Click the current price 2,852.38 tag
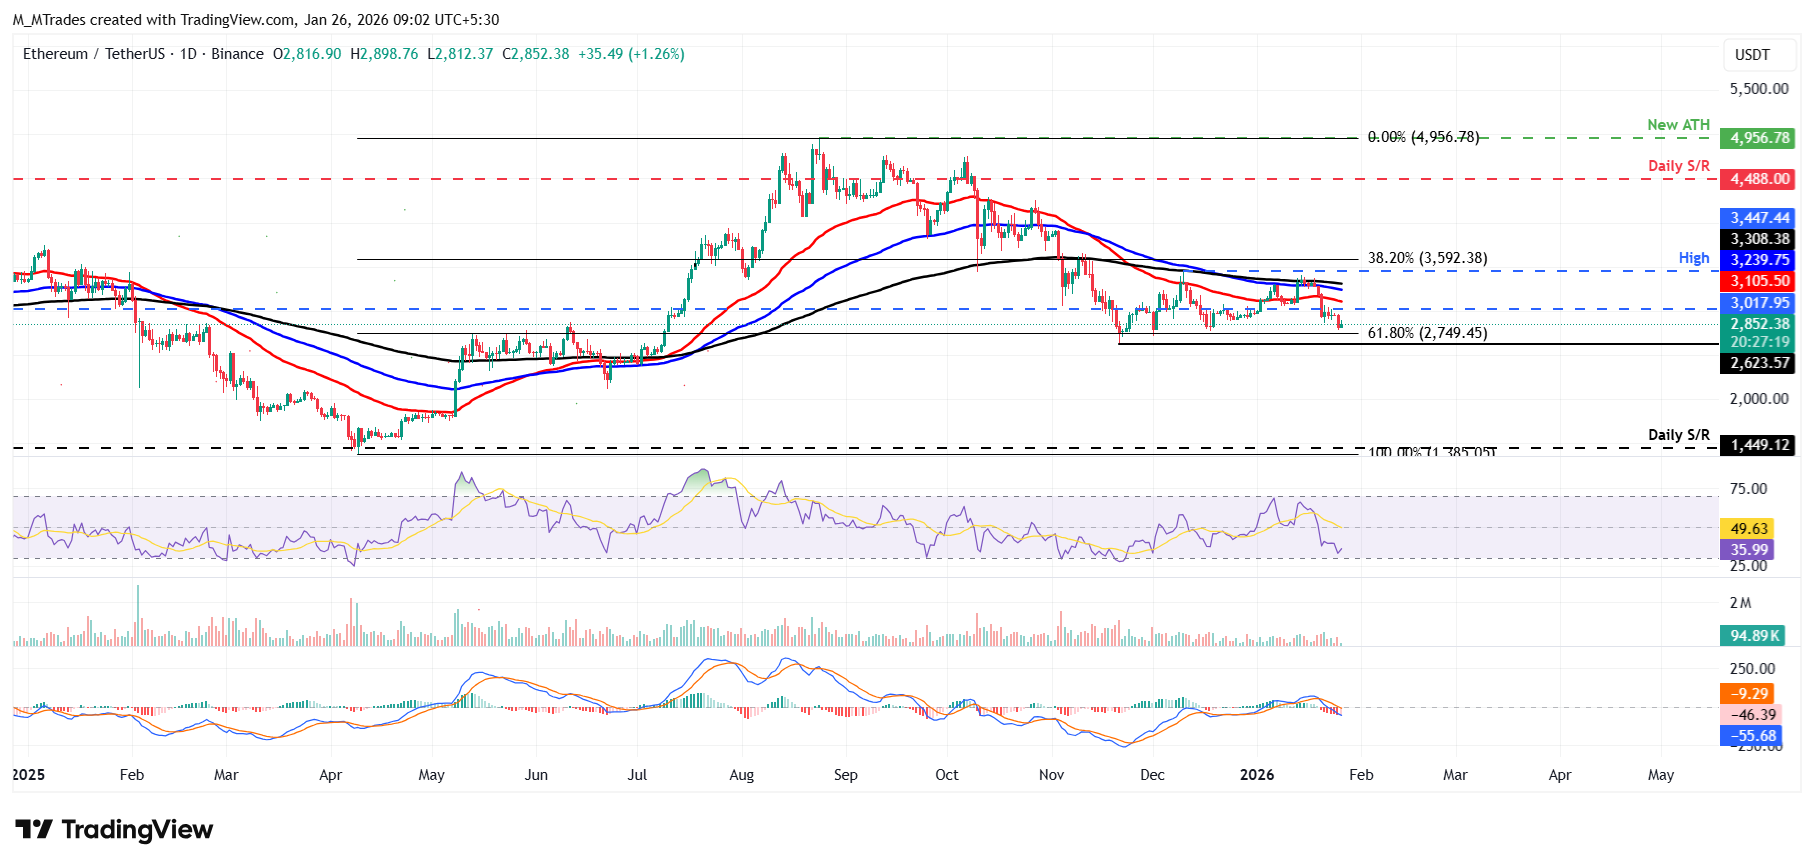 (1758, 324)
